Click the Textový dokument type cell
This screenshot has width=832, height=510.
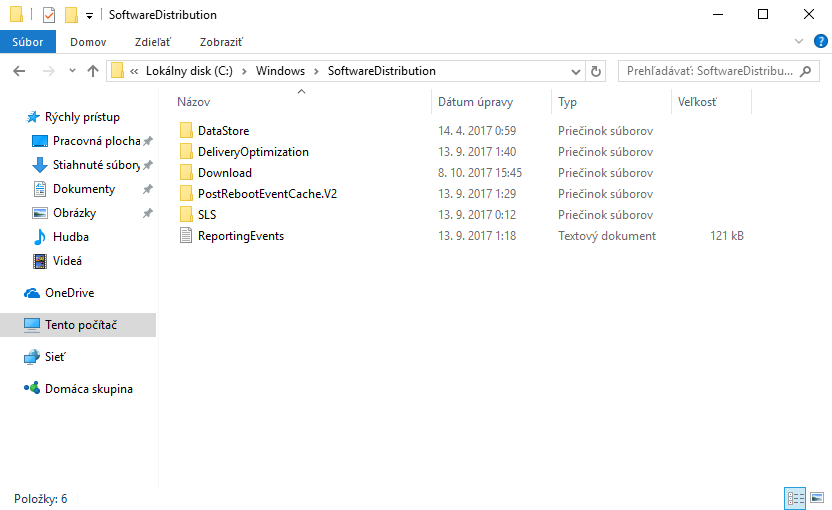pos(606,236)
